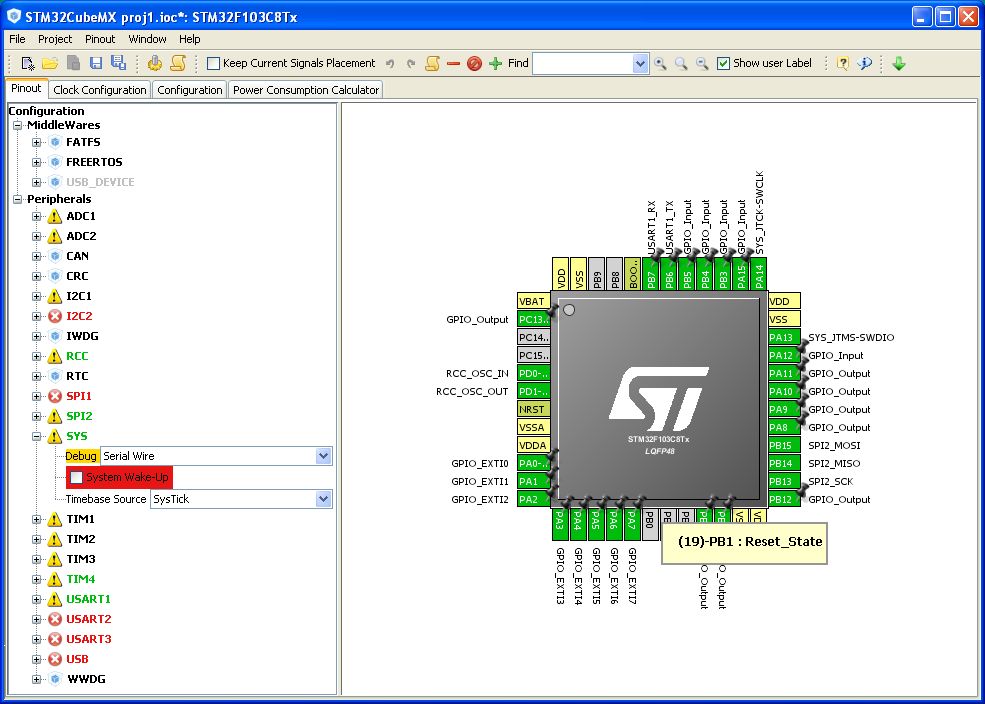Viewport: 985px width, 704px height.
Task: Click the middle zoom magnifier icon
Action: (681, 63)
